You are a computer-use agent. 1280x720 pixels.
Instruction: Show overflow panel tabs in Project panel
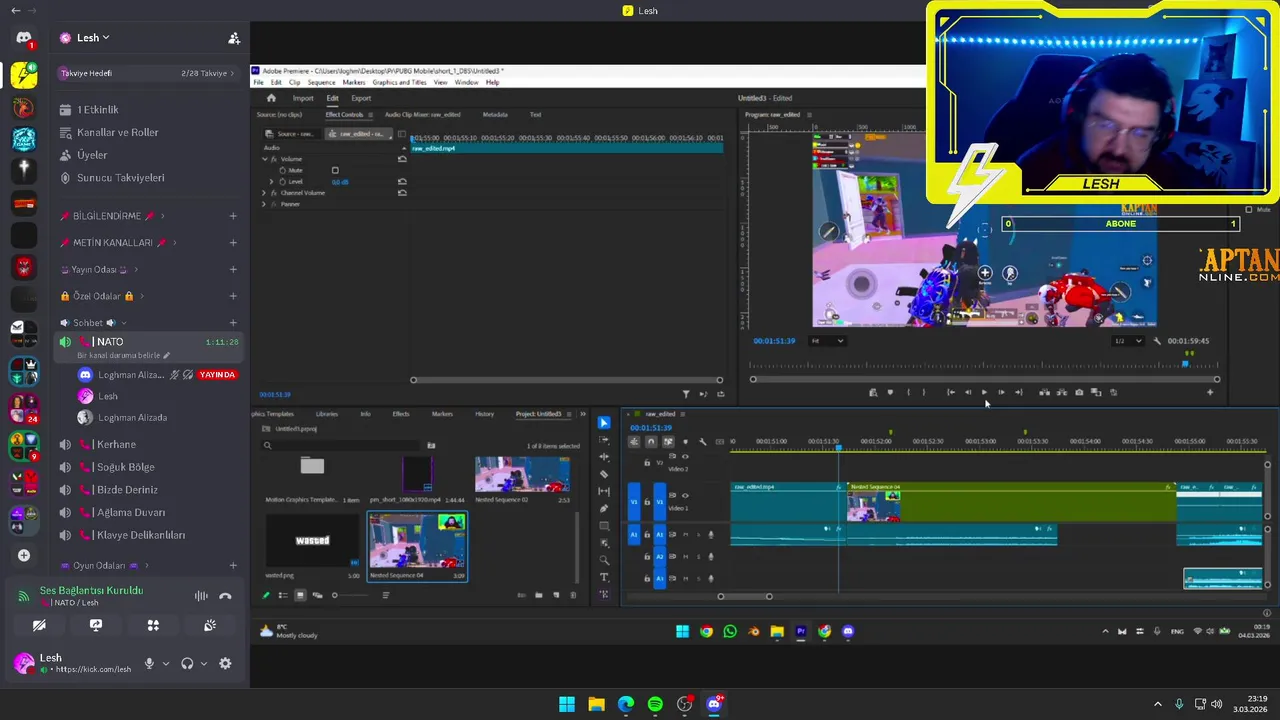583,414
